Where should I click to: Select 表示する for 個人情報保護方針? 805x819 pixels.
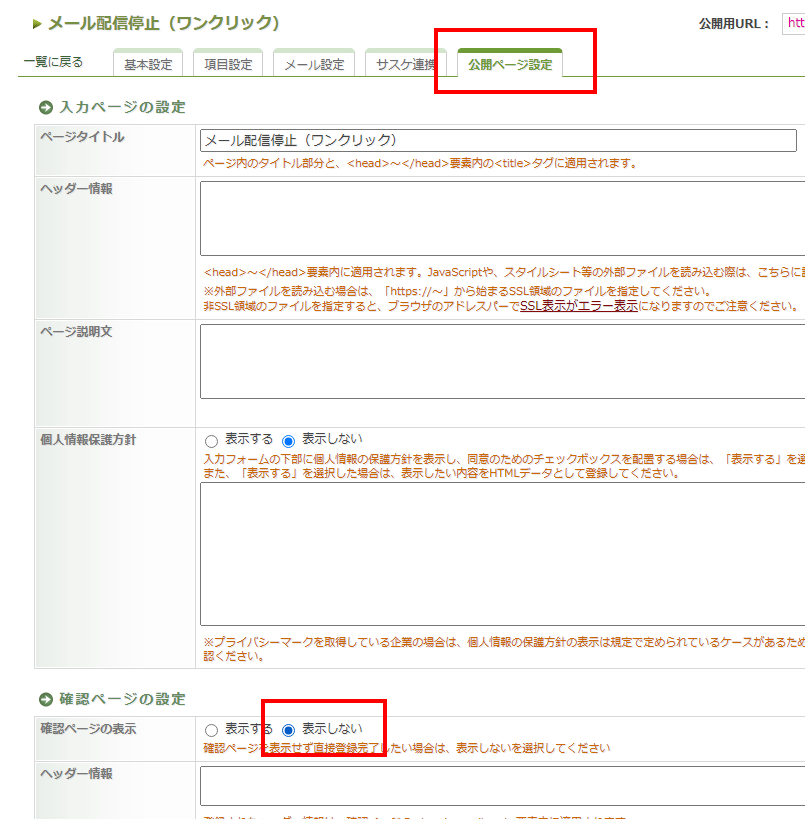pos(211,441)
